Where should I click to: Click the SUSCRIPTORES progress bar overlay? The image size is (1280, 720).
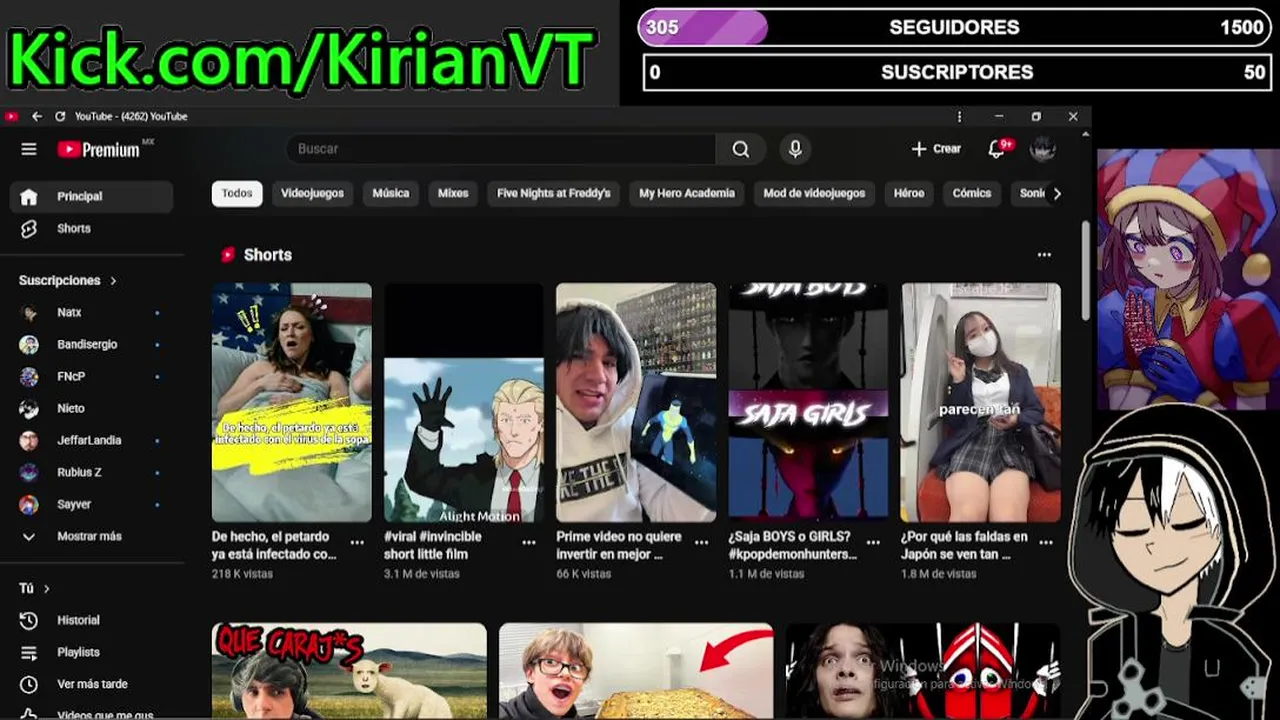coord(955,72)
